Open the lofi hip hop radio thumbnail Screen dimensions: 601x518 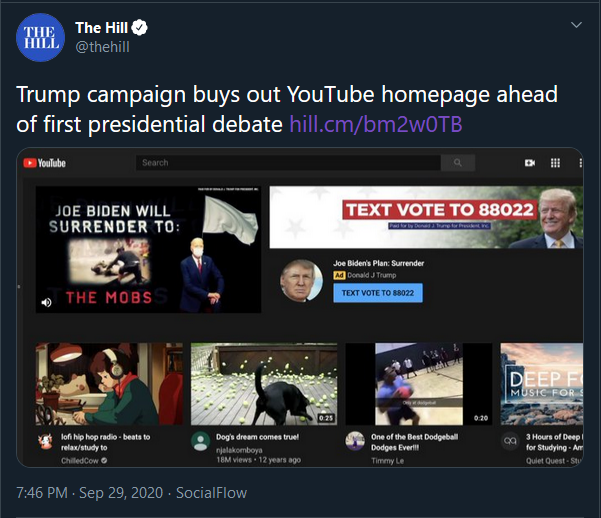click(109, 385)
